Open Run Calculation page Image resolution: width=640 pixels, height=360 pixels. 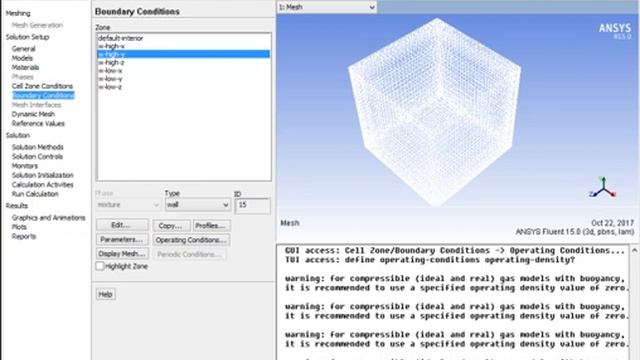35,194
